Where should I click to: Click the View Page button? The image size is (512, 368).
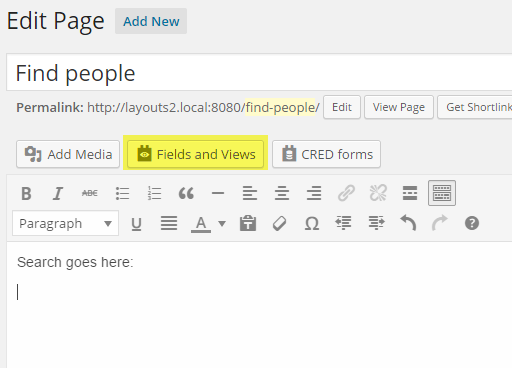(x=399, y=107)
